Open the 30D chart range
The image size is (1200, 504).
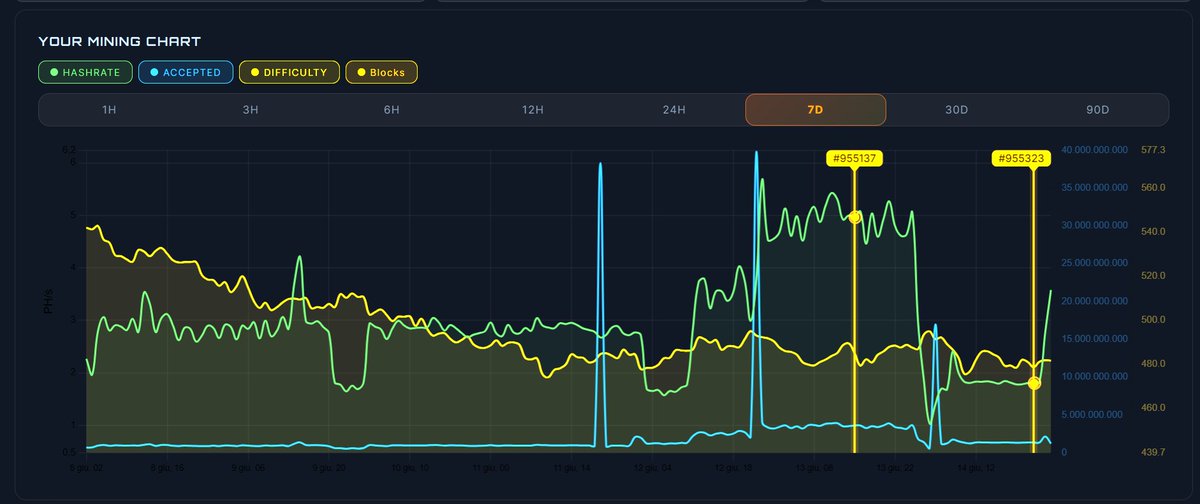pyautogui.click(x=957, y=110)
